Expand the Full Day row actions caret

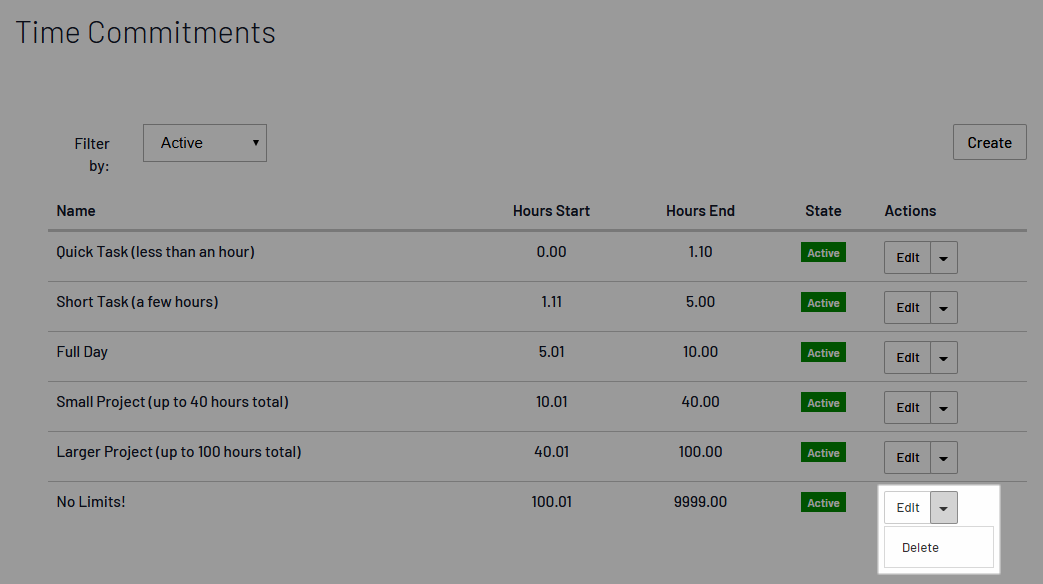coord(944,358)
